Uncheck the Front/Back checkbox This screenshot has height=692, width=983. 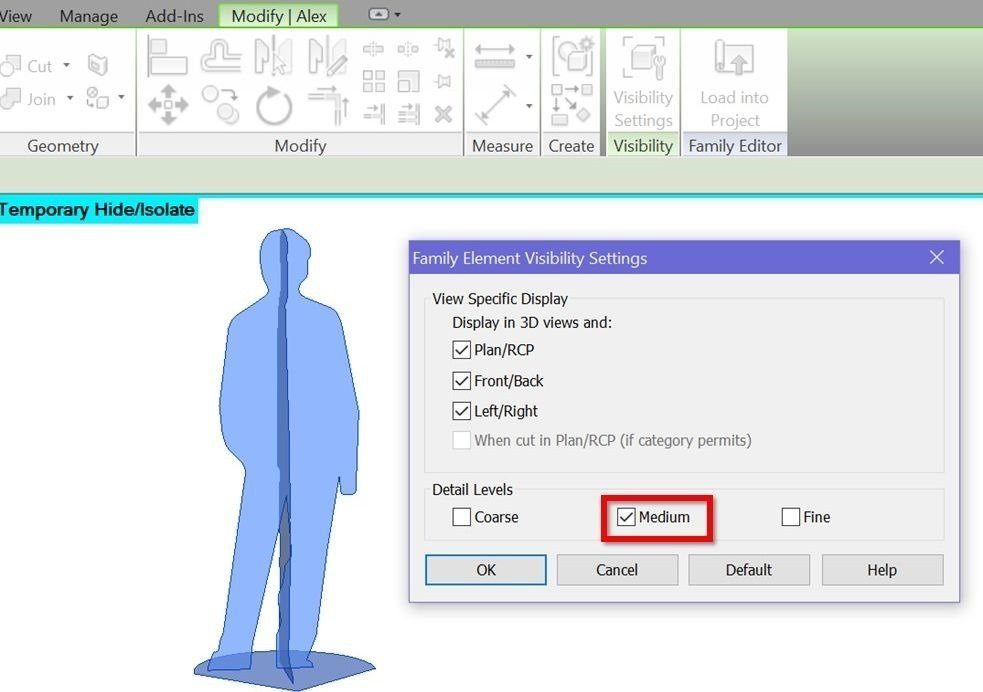pos(461,380)
